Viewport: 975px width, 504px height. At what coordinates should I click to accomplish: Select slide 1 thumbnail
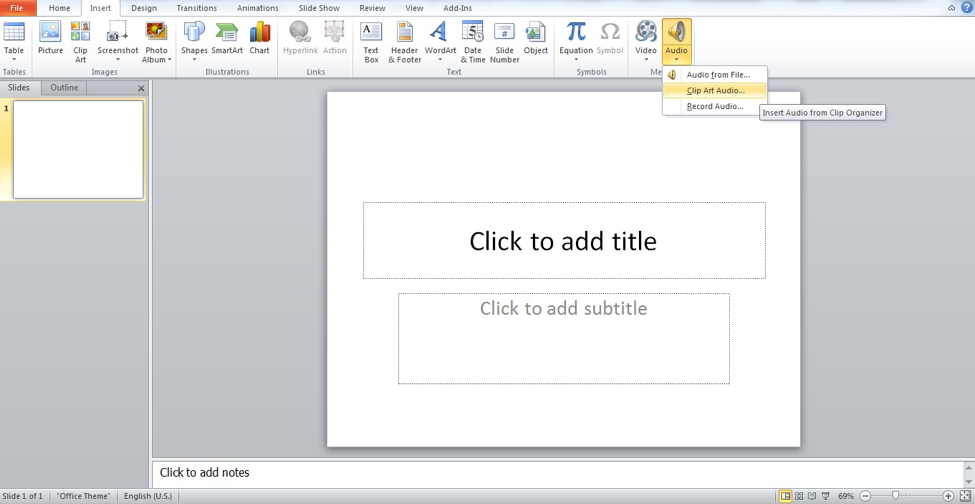[x=78, y=150]
